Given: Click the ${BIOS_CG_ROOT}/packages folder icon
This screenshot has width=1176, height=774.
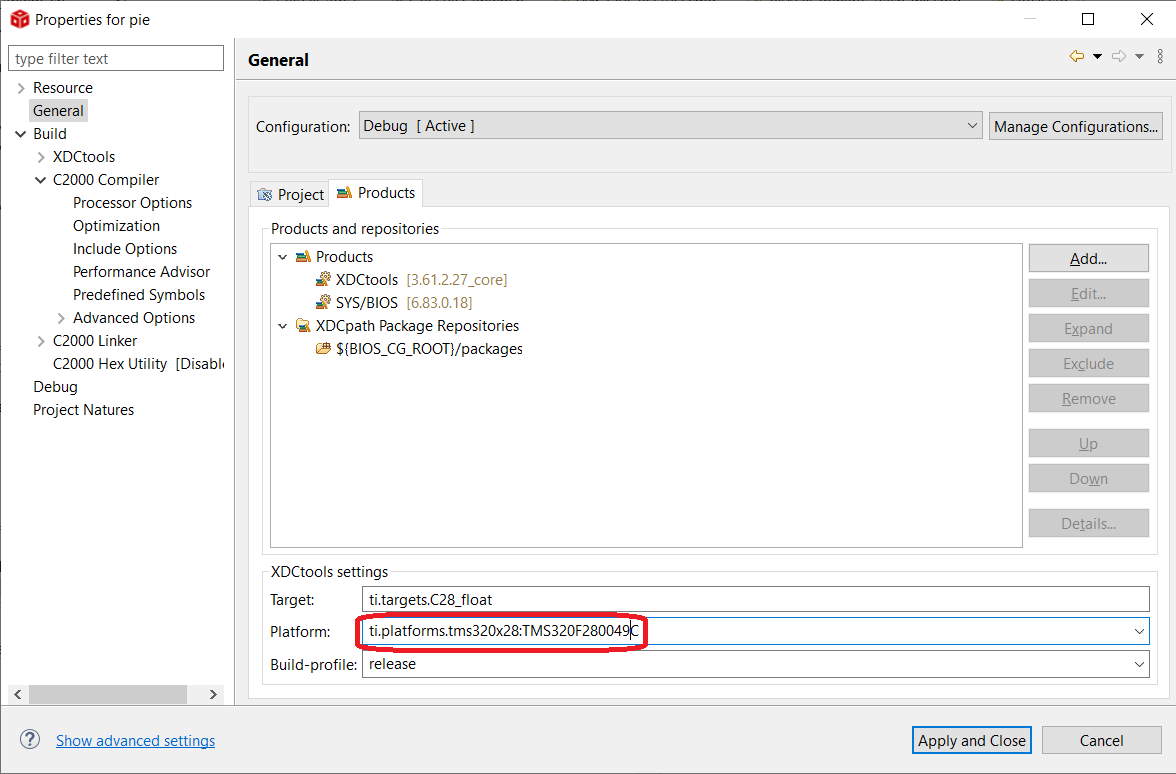Looking at the screenshot, I should click(x=323, y=349).
